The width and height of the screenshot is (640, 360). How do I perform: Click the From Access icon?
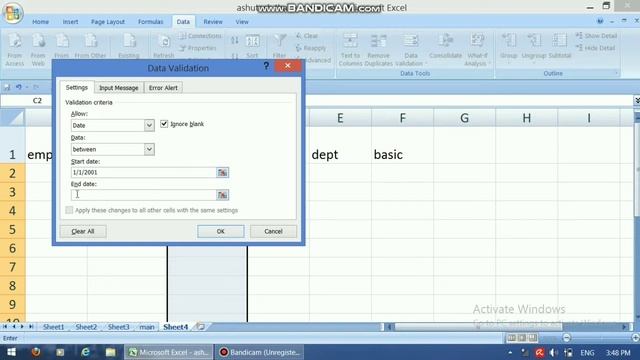pyautogui.click(x=15, y=42)
